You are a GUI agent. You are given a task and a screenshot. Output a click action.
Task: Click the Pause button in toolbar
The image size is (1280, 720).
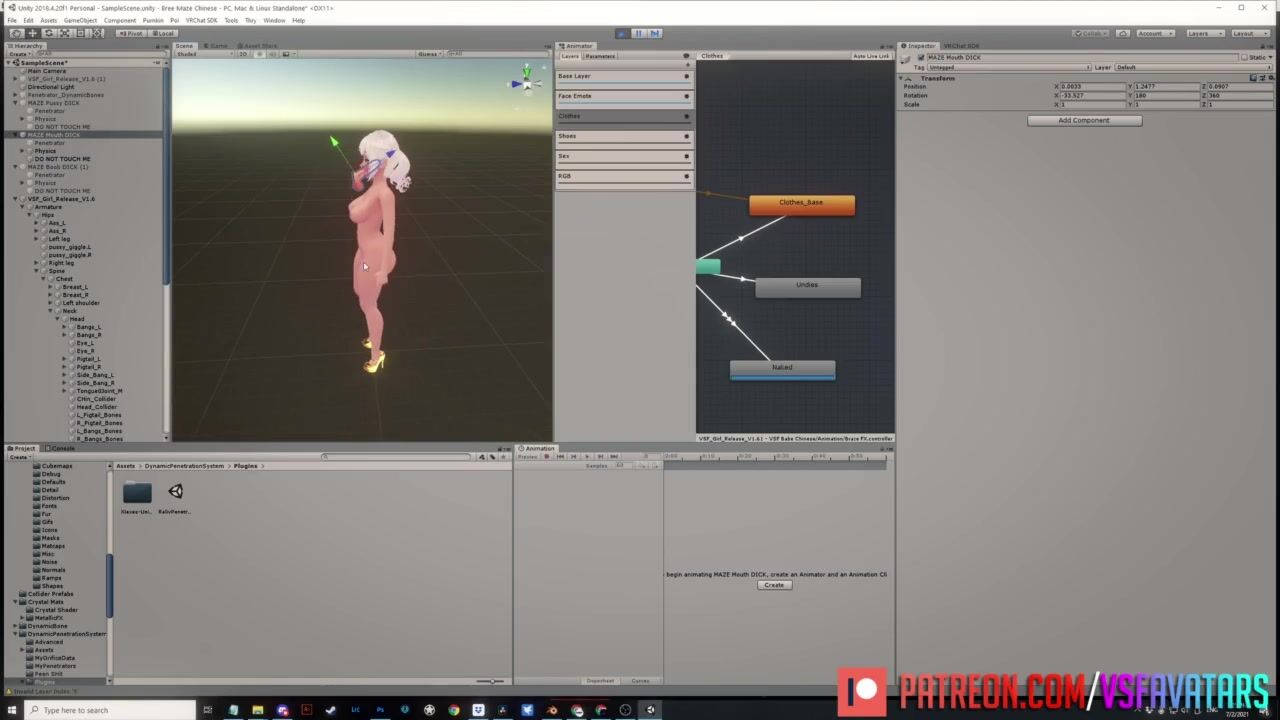point(638,33)
